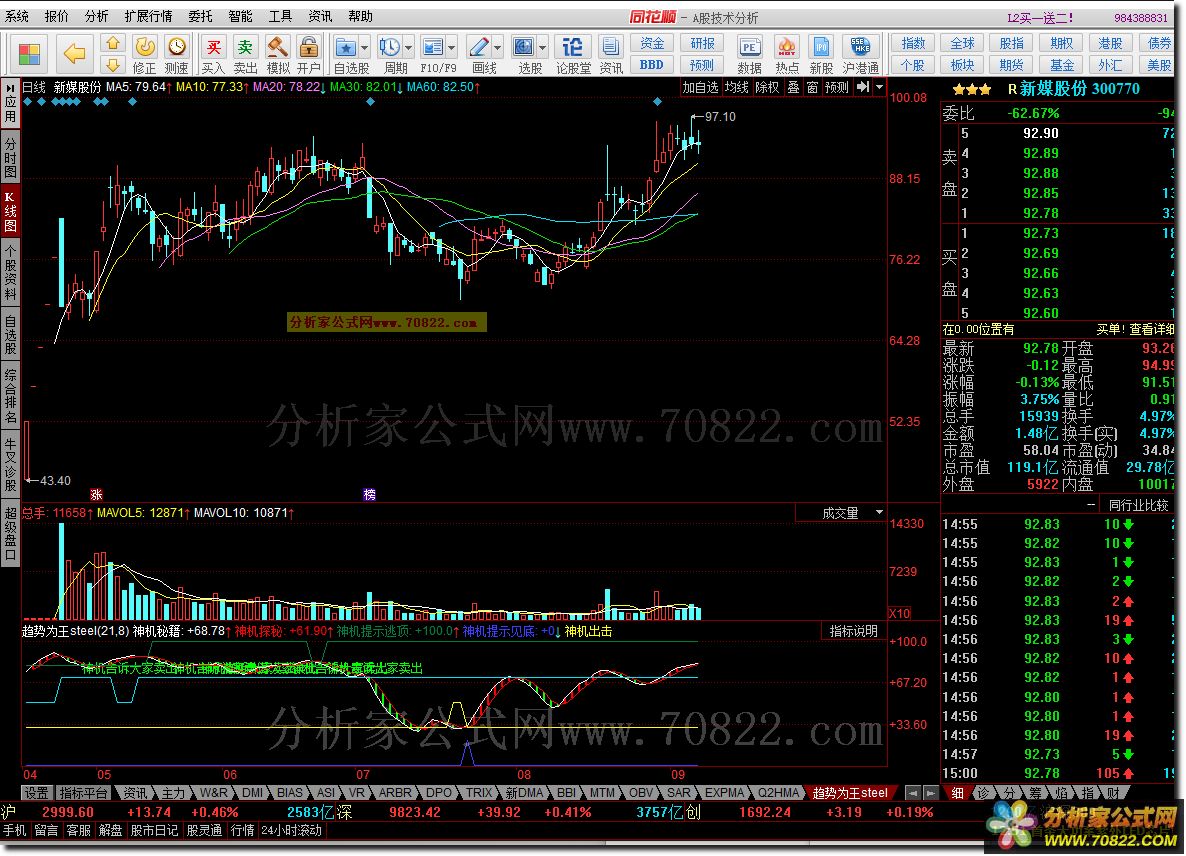Toggle the 均线 moving average display
This screenshot has height=856, width=1186.
[736, 87]
